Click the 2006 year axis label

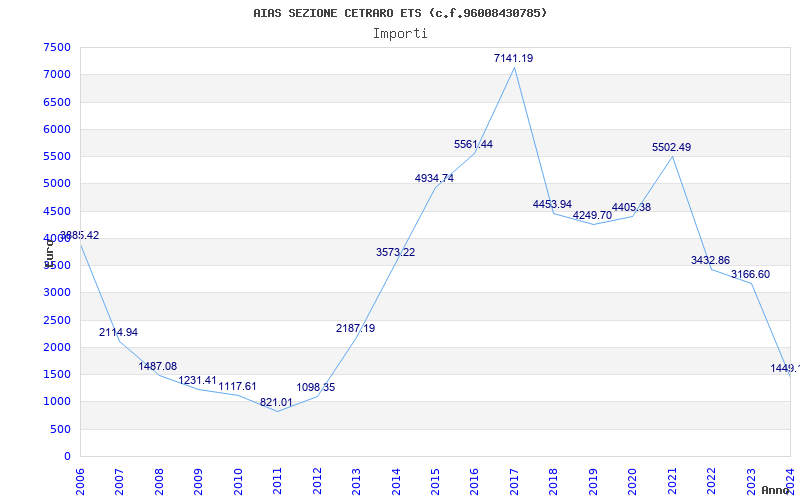(80, 482)
